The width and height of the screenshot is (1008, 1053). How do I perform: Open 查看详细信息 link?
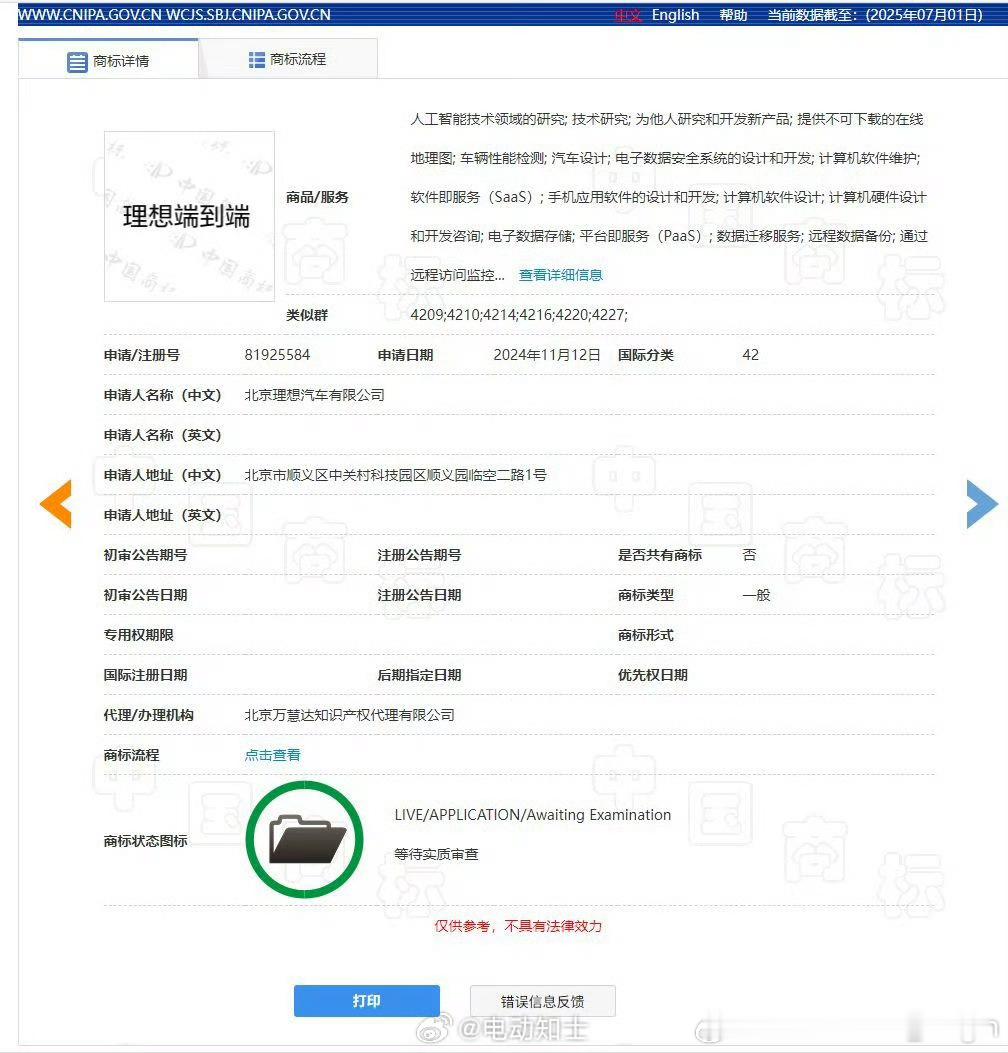click(561, 275)
